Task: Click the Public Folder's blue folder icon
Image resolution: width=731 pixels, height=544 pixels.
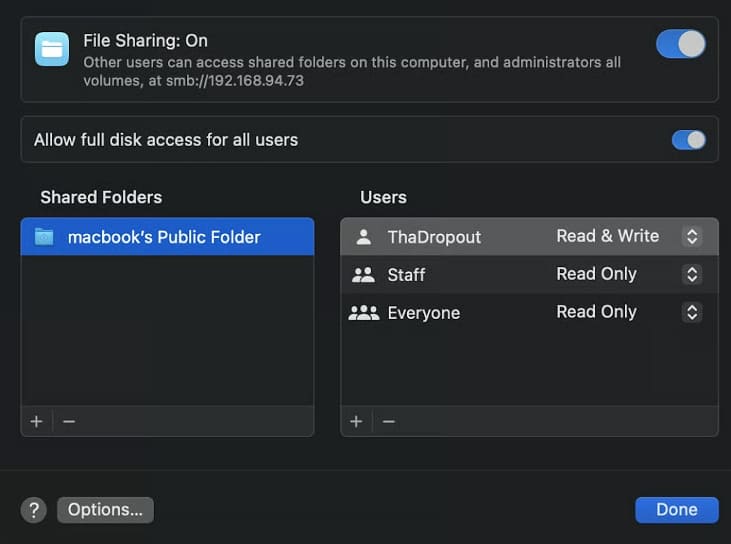Action: coord(44,237)
